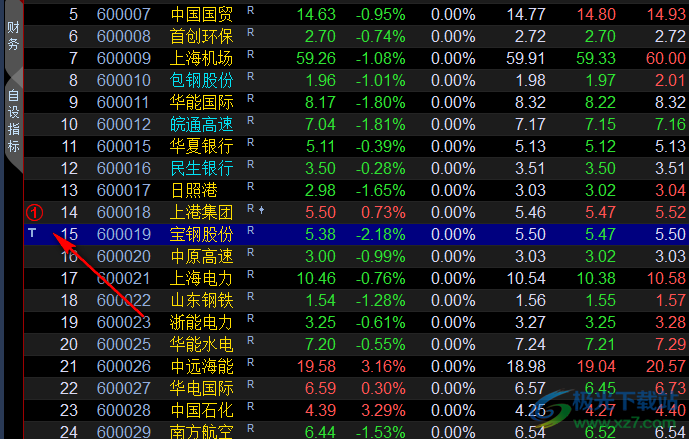Select stock name 华能水电
This screenshot has height=439, width=689.
[x=202, y=344]
